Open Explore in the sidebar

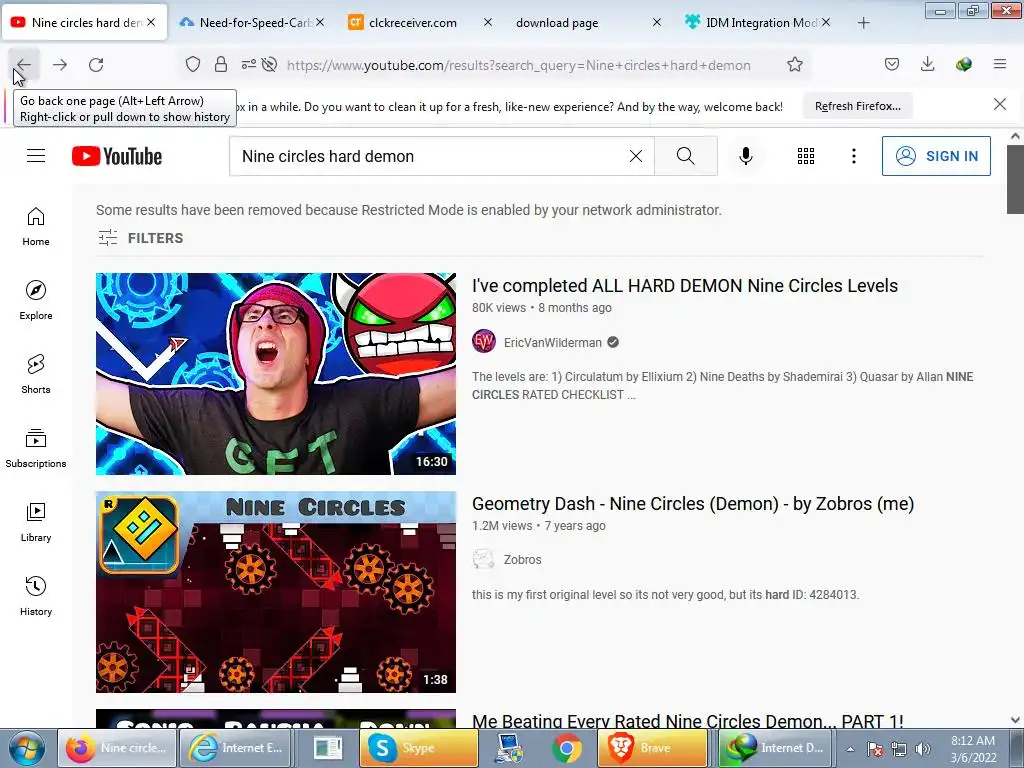point(36,300)
